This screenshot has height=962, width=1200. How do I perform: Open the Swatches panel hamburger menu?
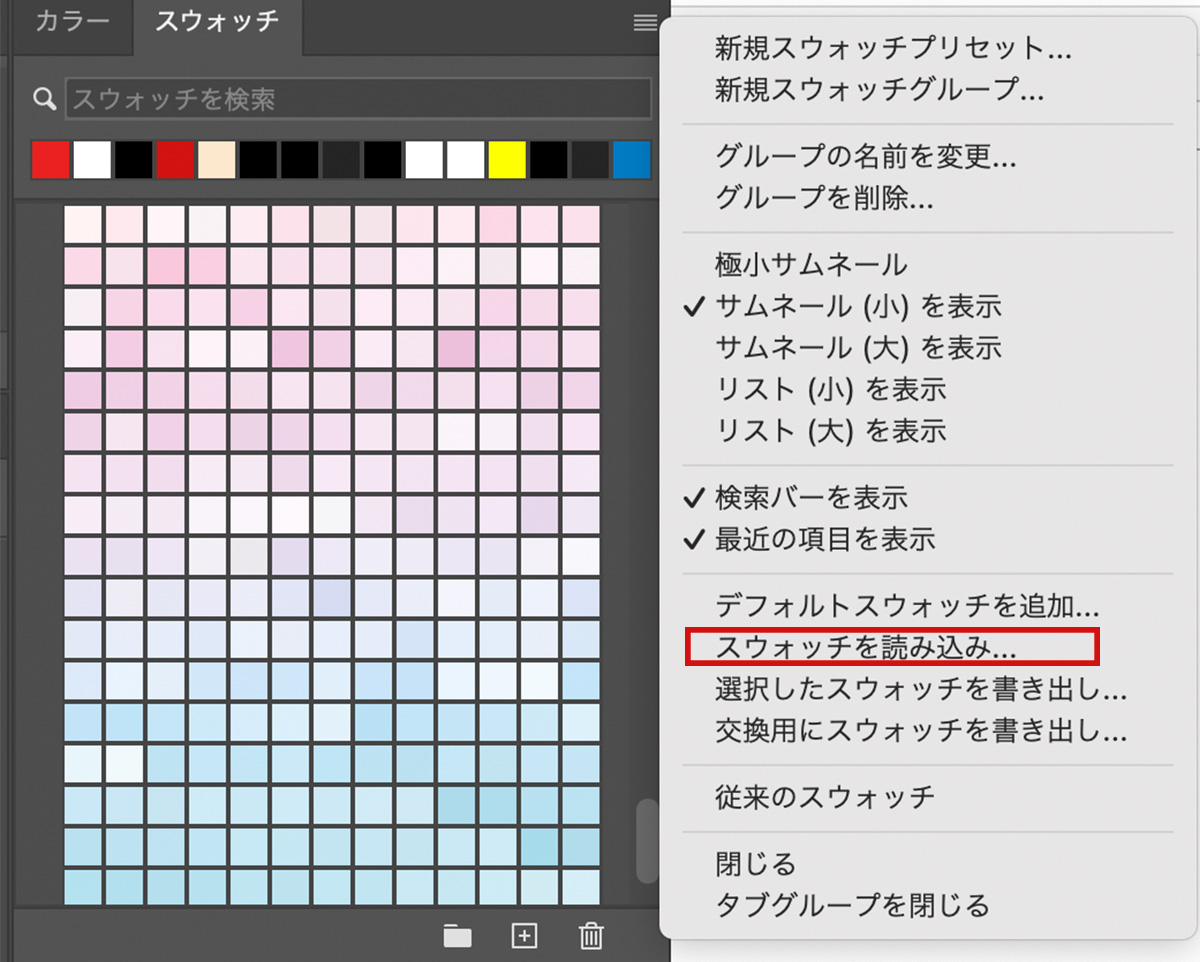click(646, 23)
